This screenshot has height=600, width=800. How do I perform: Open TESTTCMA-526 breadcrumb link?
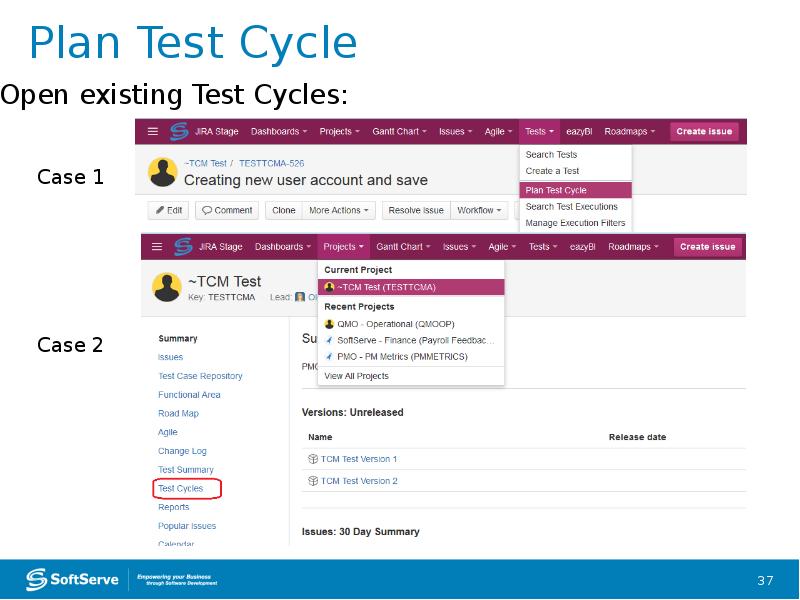coord(271,163)
